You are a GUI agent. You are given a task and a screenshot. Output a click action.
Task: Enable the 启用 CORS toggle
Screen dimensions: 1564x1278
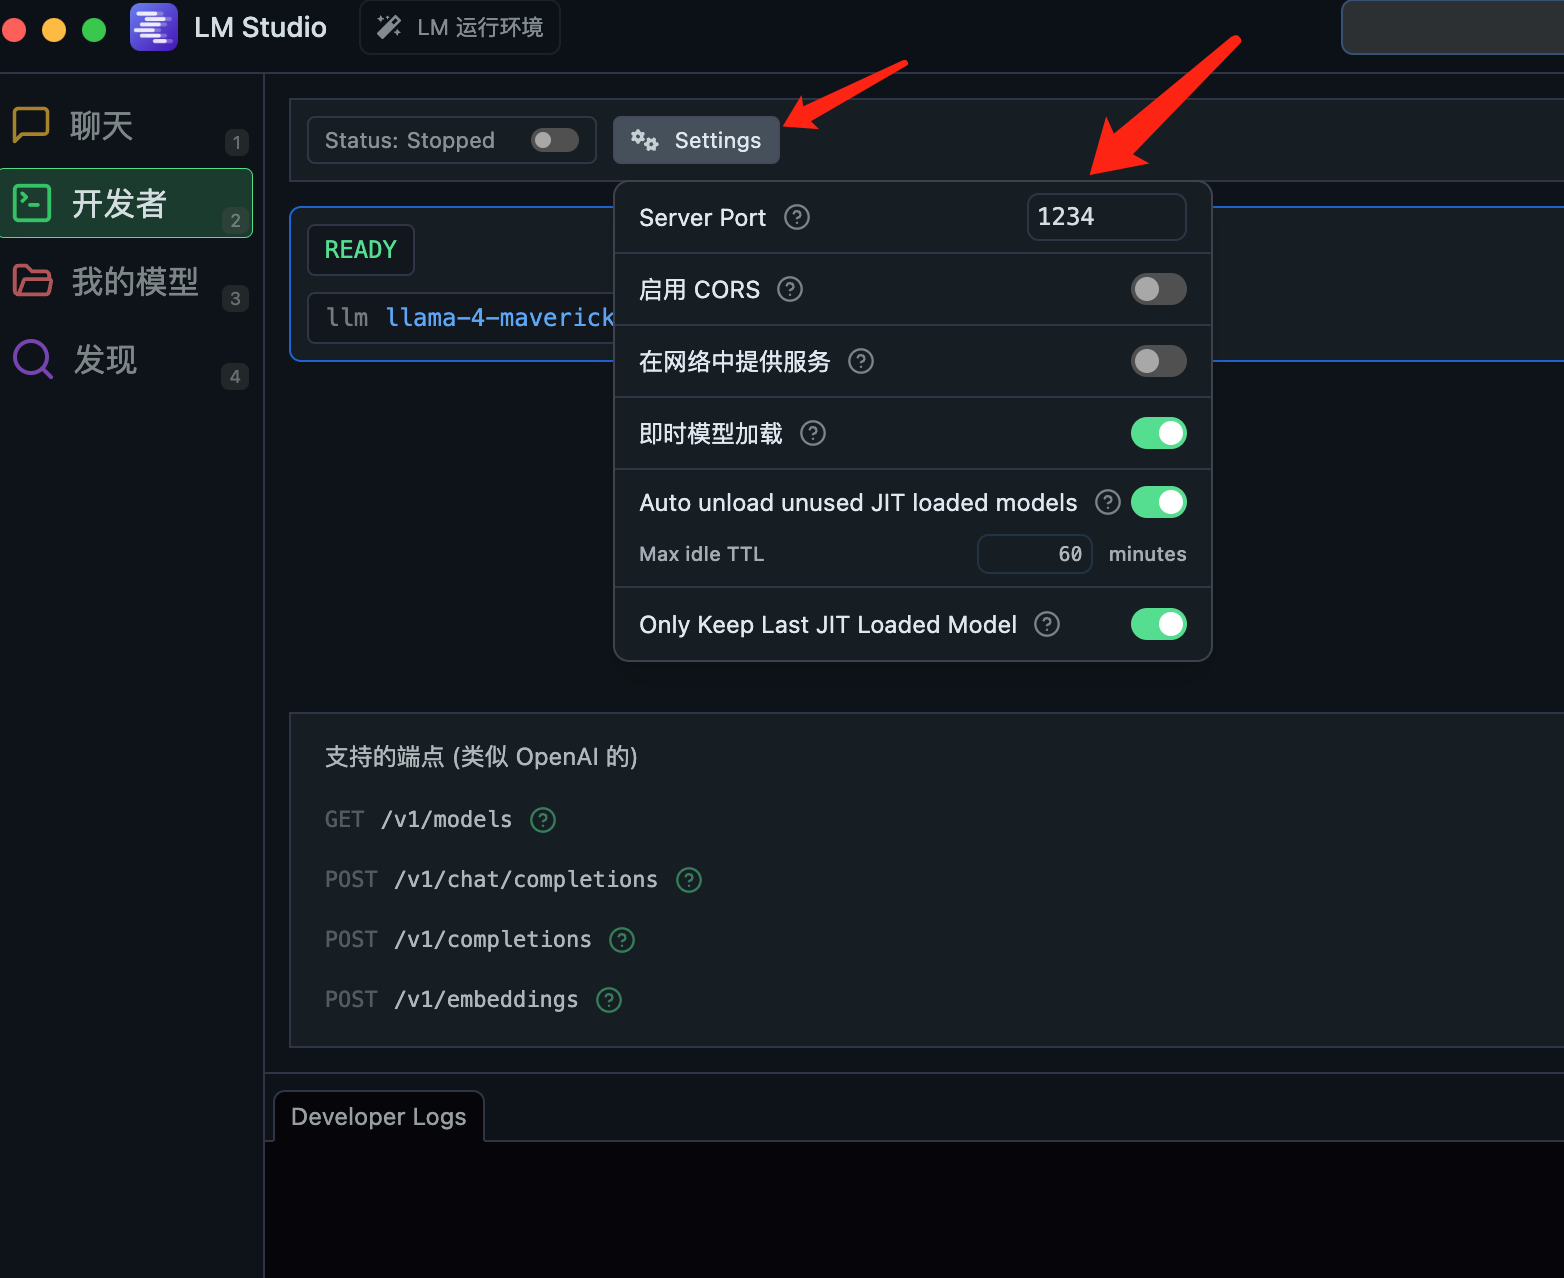(1158, 289)
